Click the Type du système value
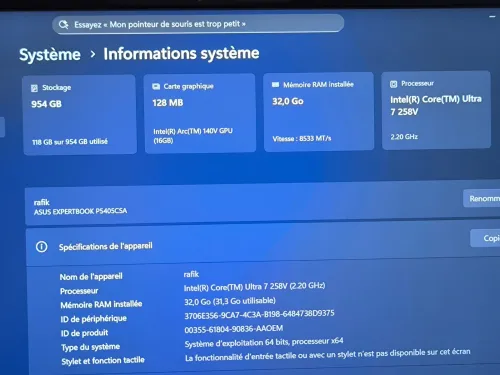Image resolution: width=500 pixels, height=375 pixels. pos(264,342)
